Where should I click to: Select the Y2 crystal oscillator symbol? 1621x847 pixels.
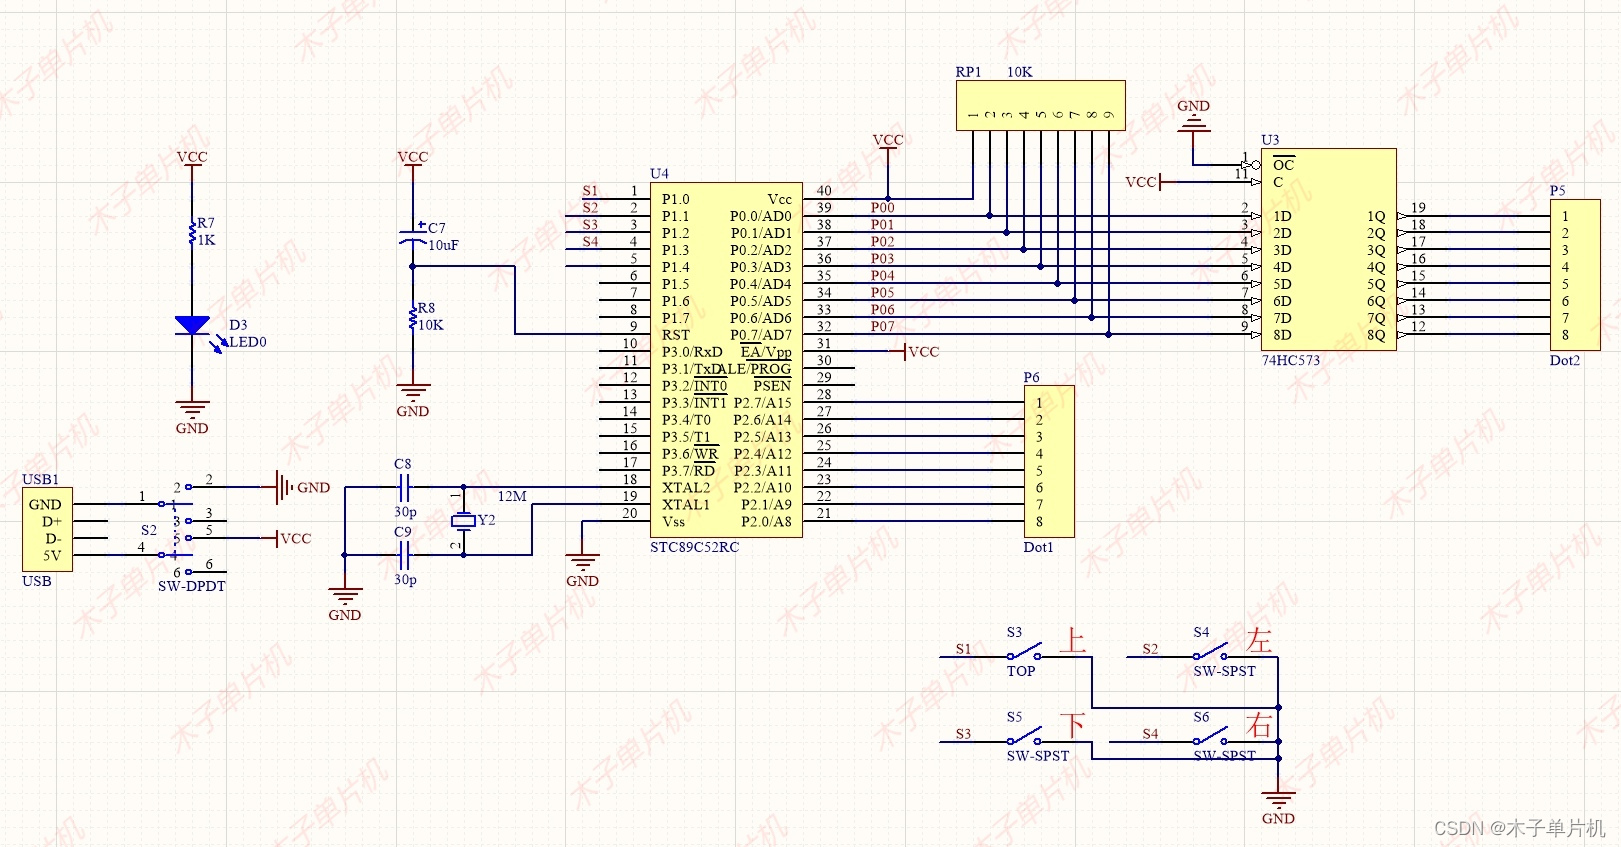(462, 521)
